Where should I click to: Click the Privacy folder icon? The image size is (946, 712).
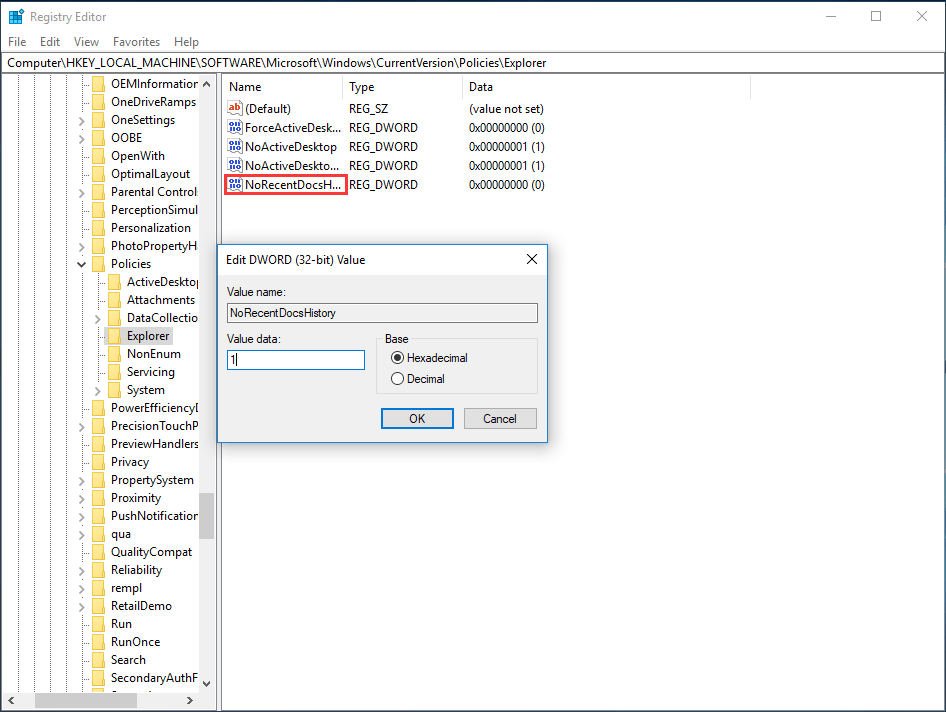(x=98, y=462)
